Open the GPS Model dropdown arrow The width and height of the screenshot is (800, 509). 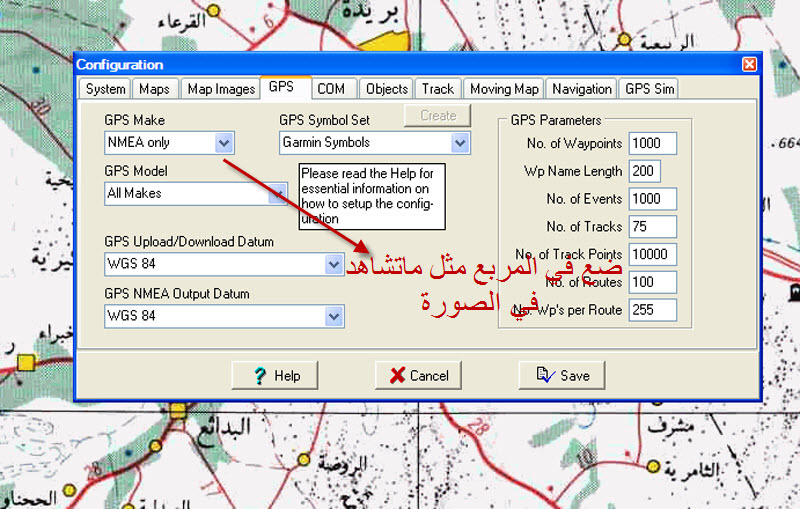pyautogui.click(x=278, y=193)
